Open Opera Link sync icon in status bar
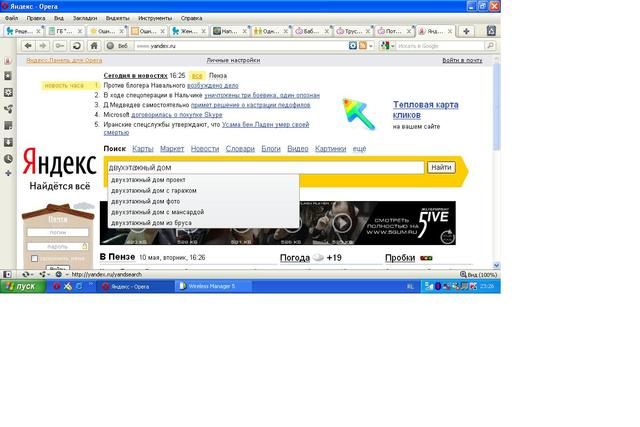 [x=26, y=274]
